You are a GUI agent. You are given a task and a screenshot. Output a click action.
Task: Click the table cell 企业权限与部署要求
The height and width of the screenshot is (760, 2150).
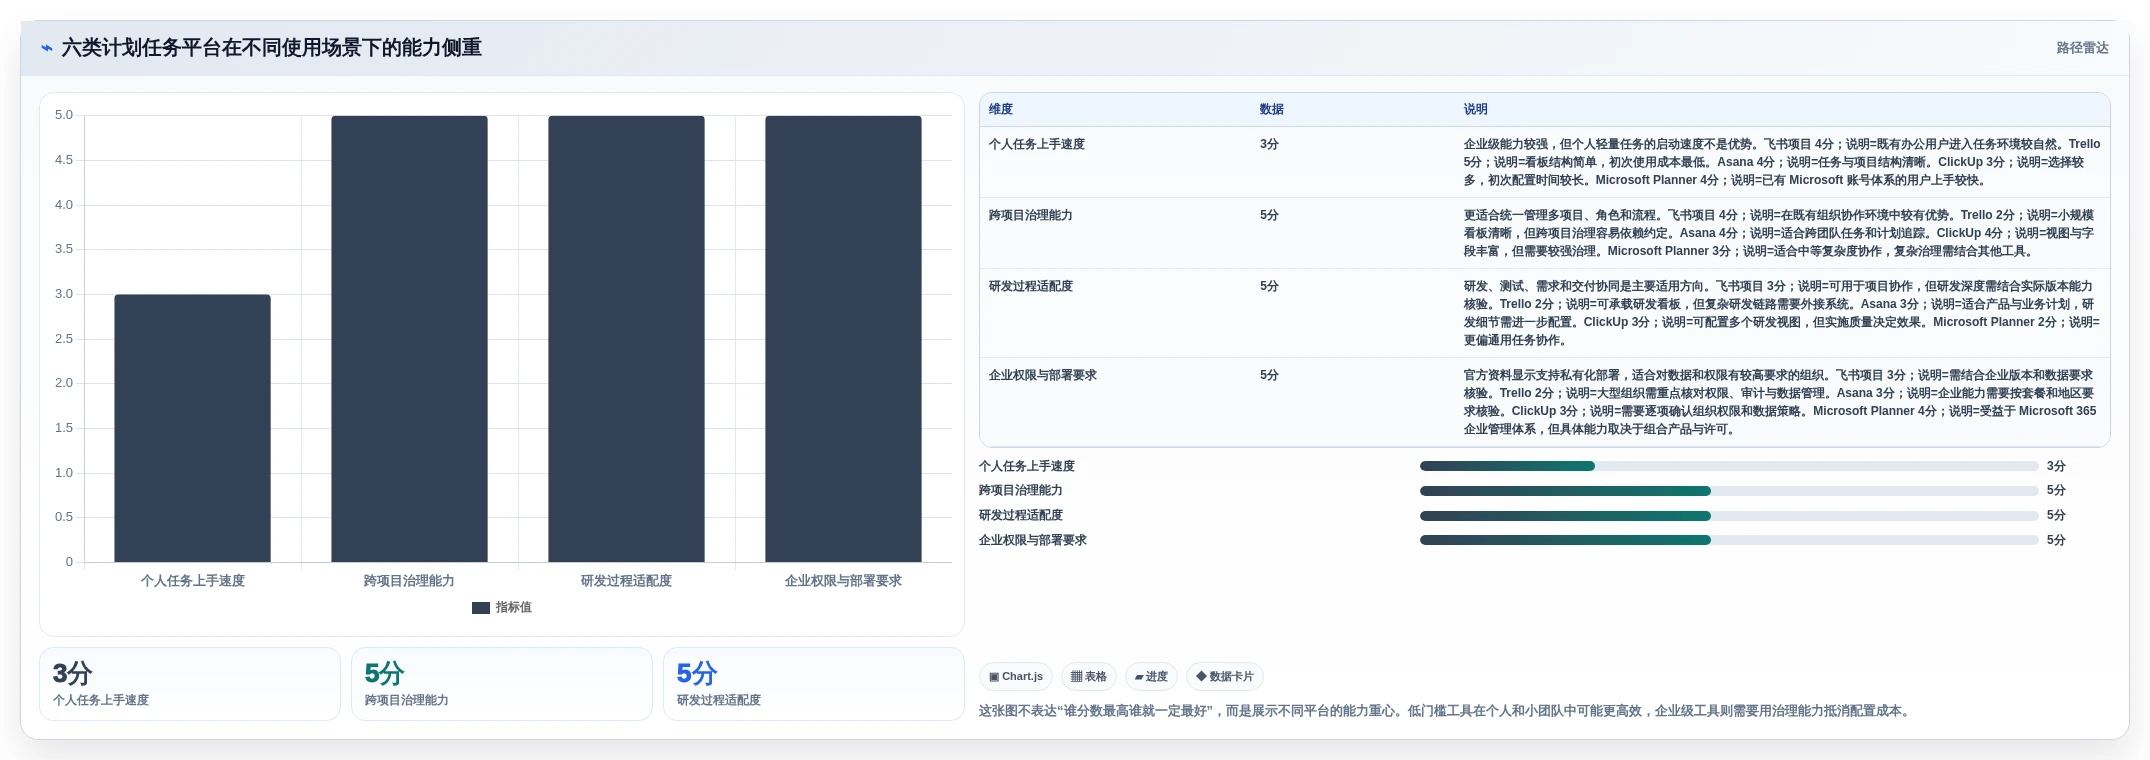coord(1043,375)
